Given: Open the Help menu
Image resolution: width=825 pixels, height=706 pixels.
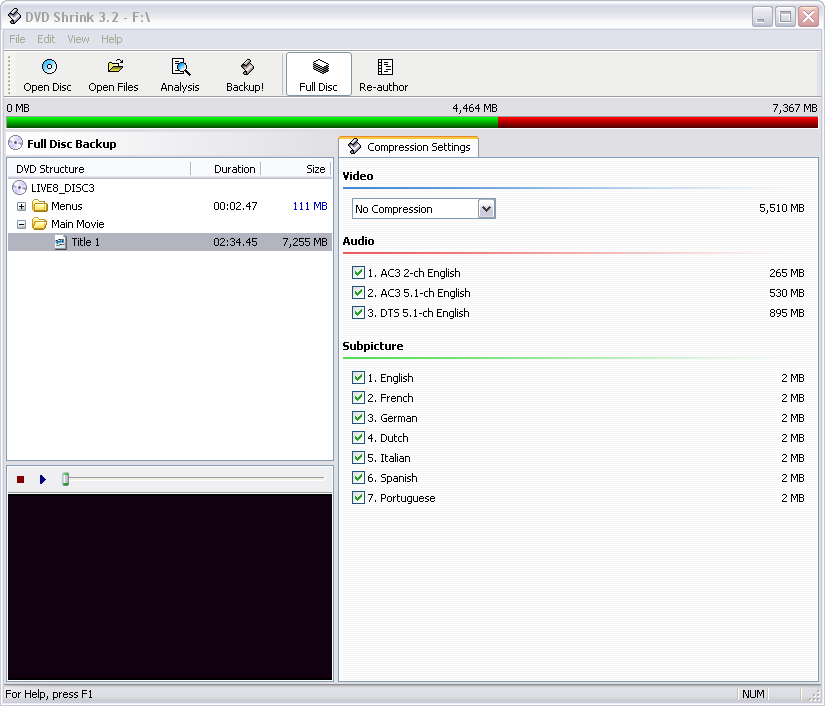Looking at the screenshot, I should 112,39.
